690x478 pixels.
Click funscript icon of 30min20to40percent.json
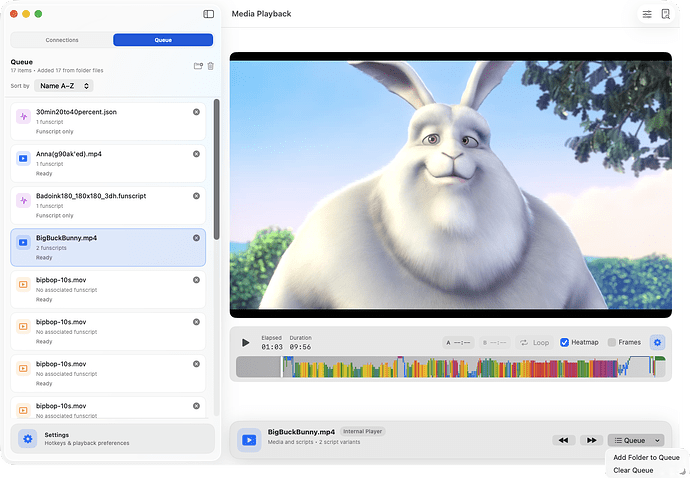coord(23,117)
